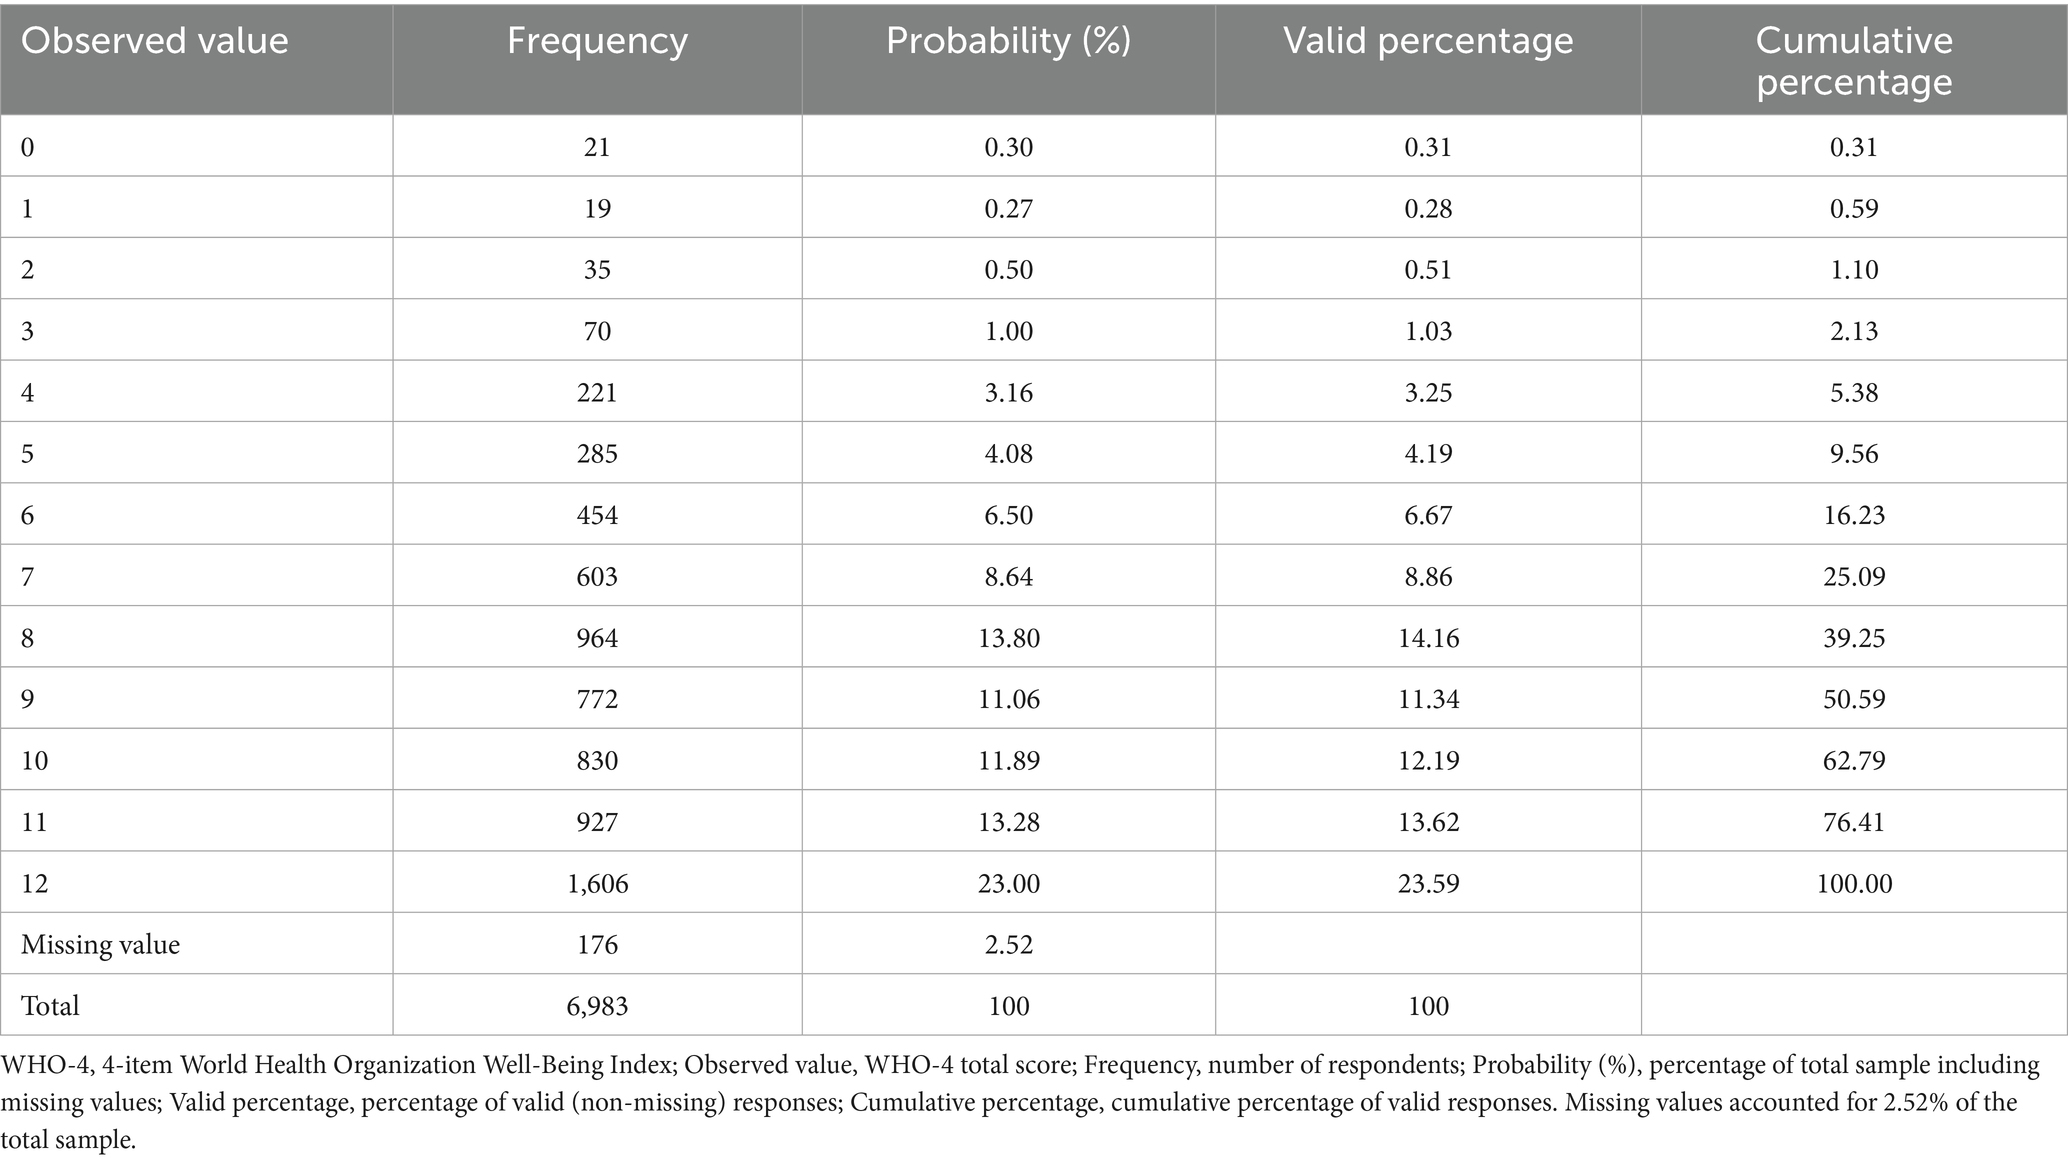Click the Total row label

(x=50, y=1006)
